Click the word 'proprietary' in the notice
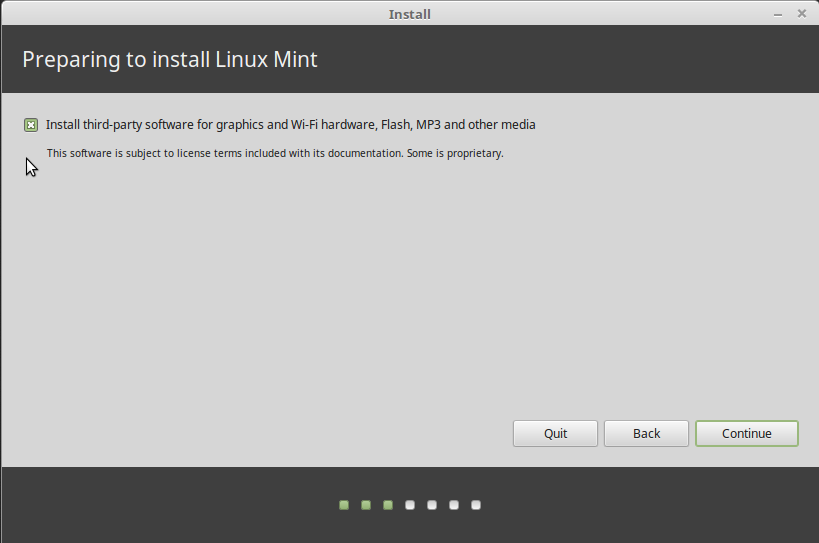 click(x=474, y=154)
